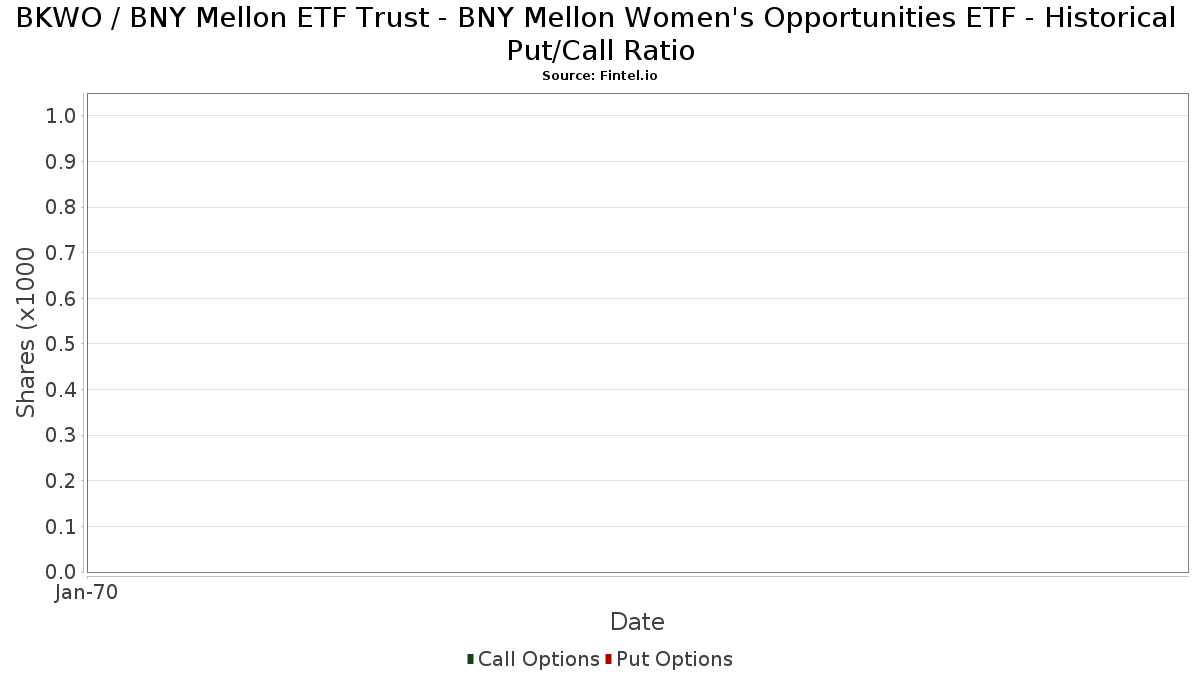Click the Jan-70 x-axis tick label
Viewport: 1200px width, 675px height.
[87, 593]
